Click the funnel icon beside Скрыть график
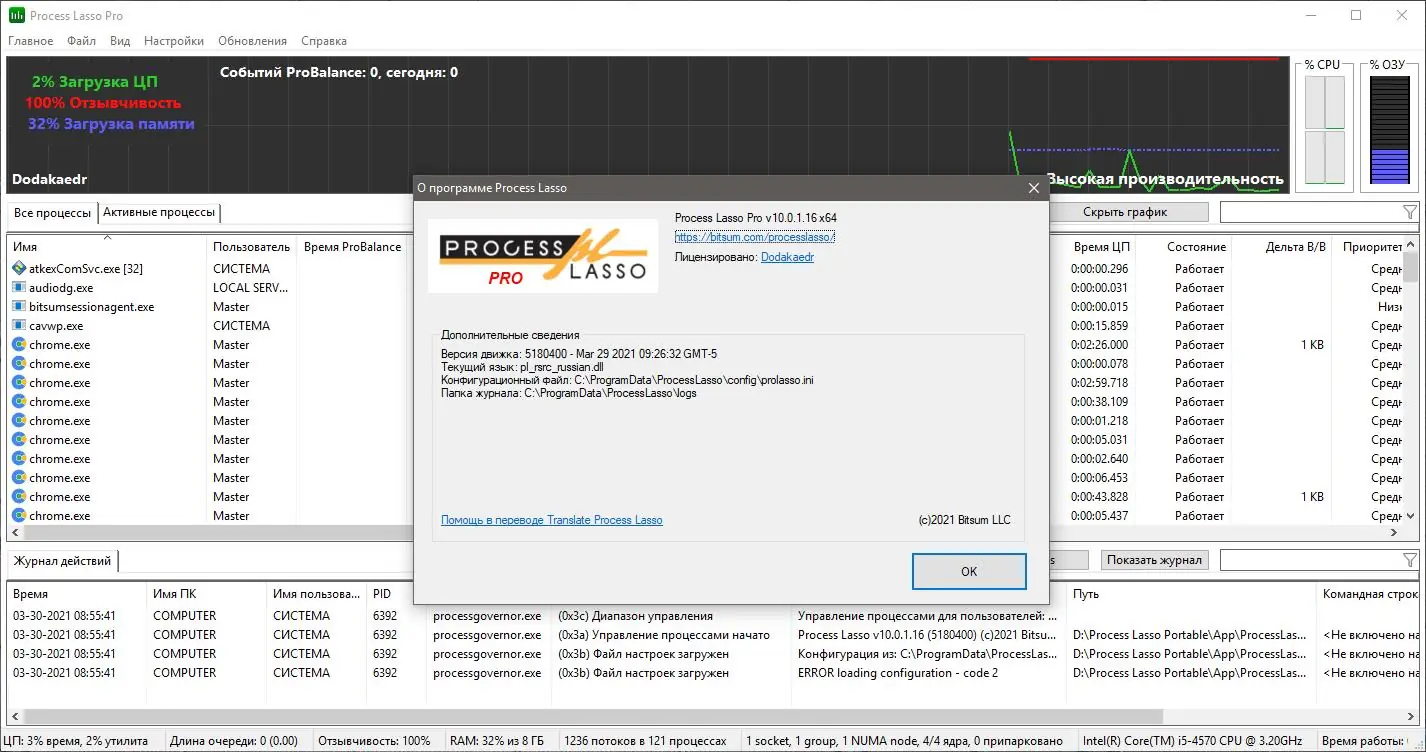Viewport: 1426px width, 752px height. click(1410, 212)
